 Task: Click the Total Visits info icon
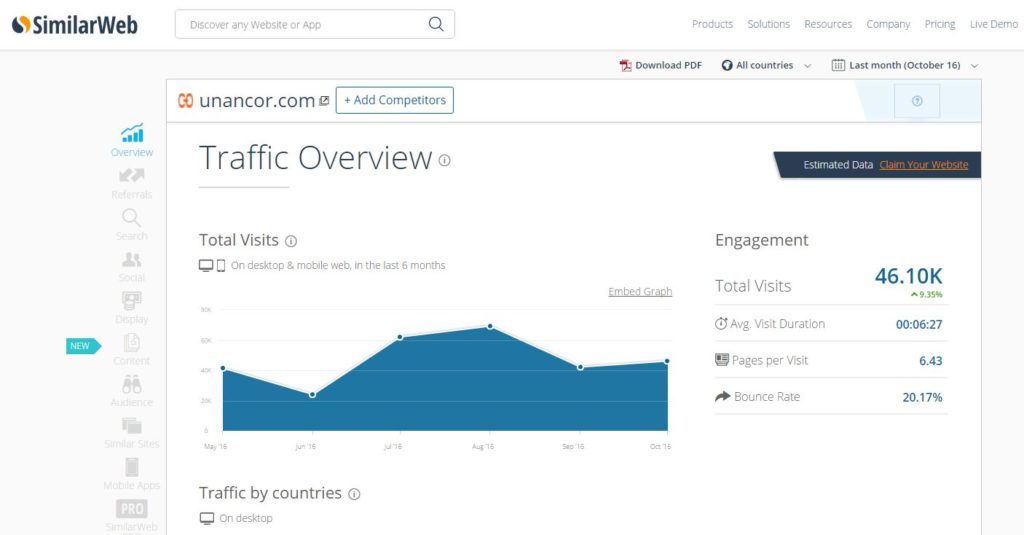(x=291, y=241)
